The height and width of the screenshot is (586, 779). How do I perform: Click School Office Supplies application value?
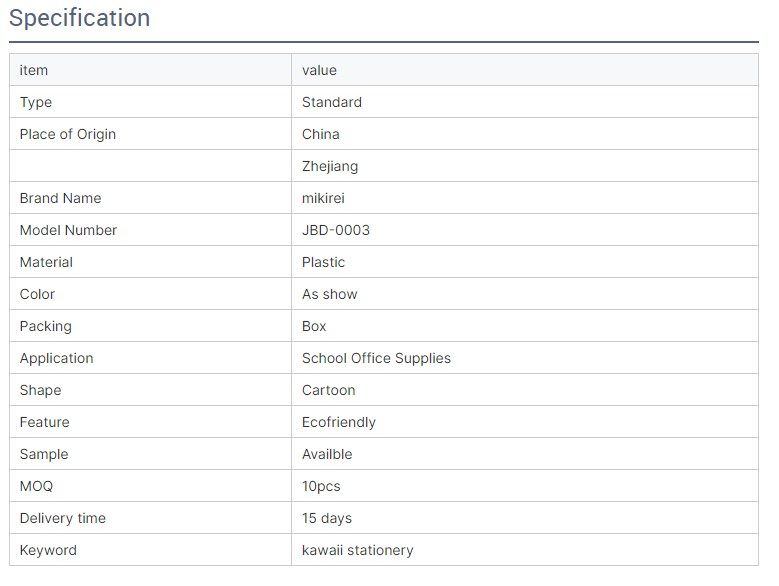[x=376, y=358]
